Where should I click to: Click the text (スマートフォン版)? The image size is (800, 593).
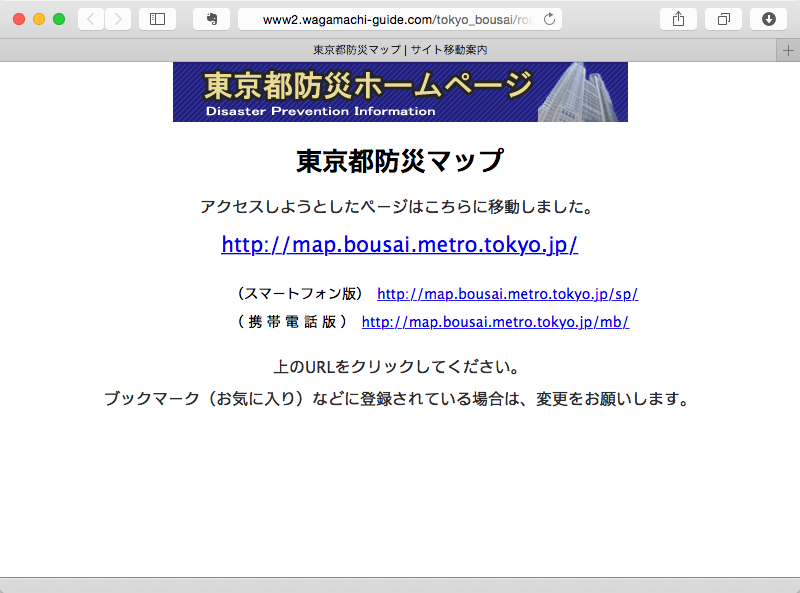coord(300,293)
